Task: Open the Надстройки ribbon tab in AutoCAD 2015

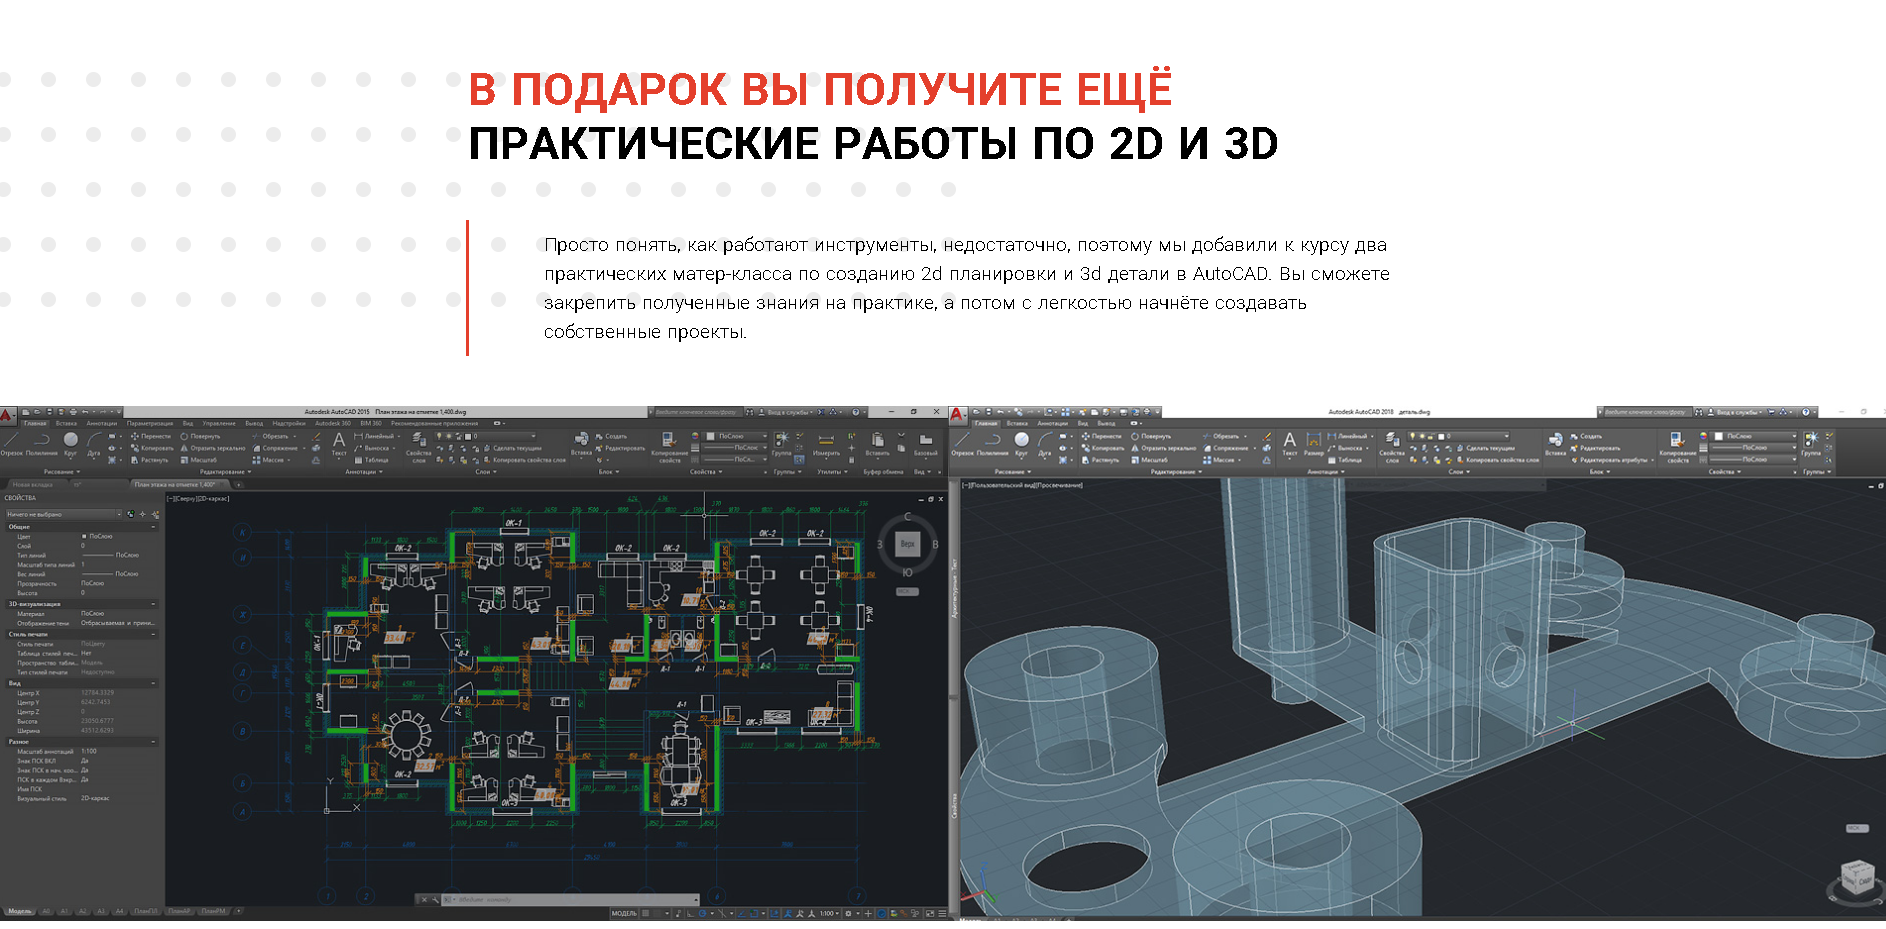Action: tap(289, 424)
